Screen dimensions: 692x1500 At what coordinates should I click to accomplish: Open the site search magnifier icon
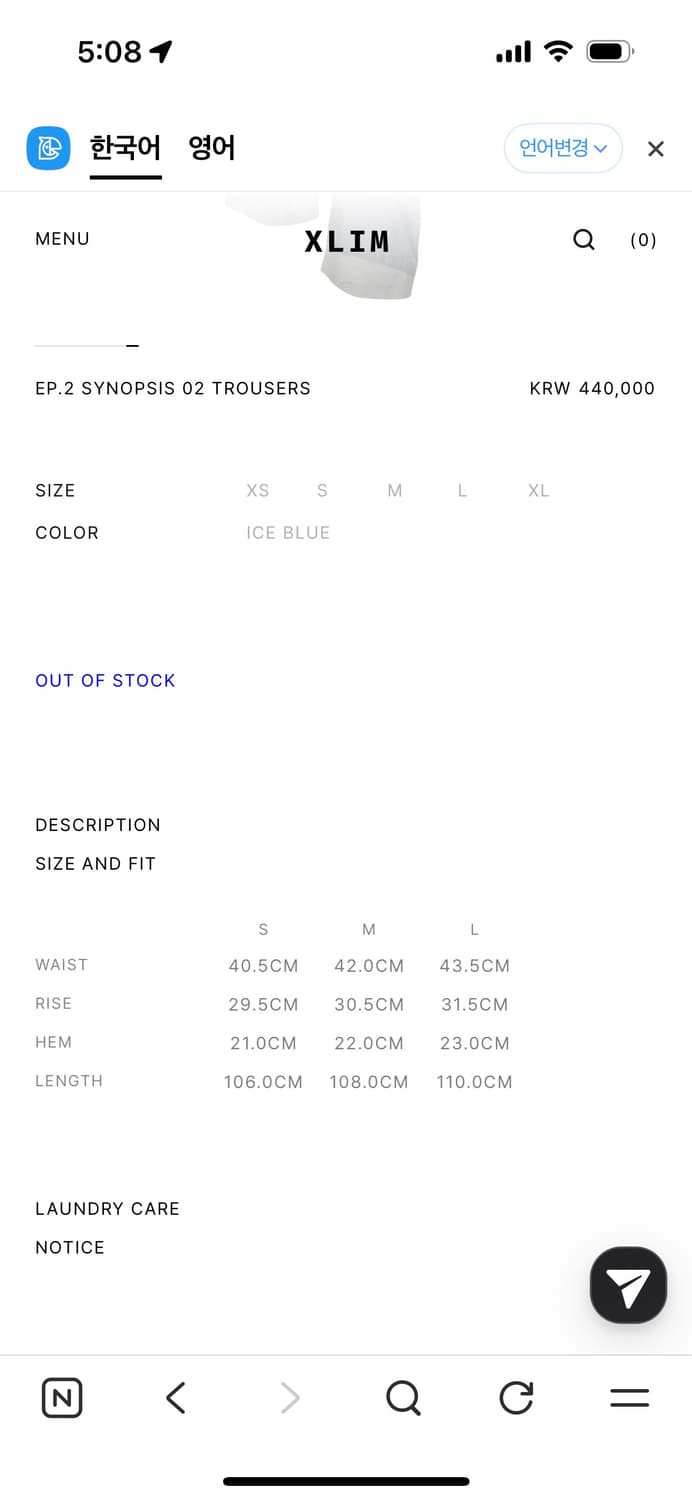coord(584,239)
